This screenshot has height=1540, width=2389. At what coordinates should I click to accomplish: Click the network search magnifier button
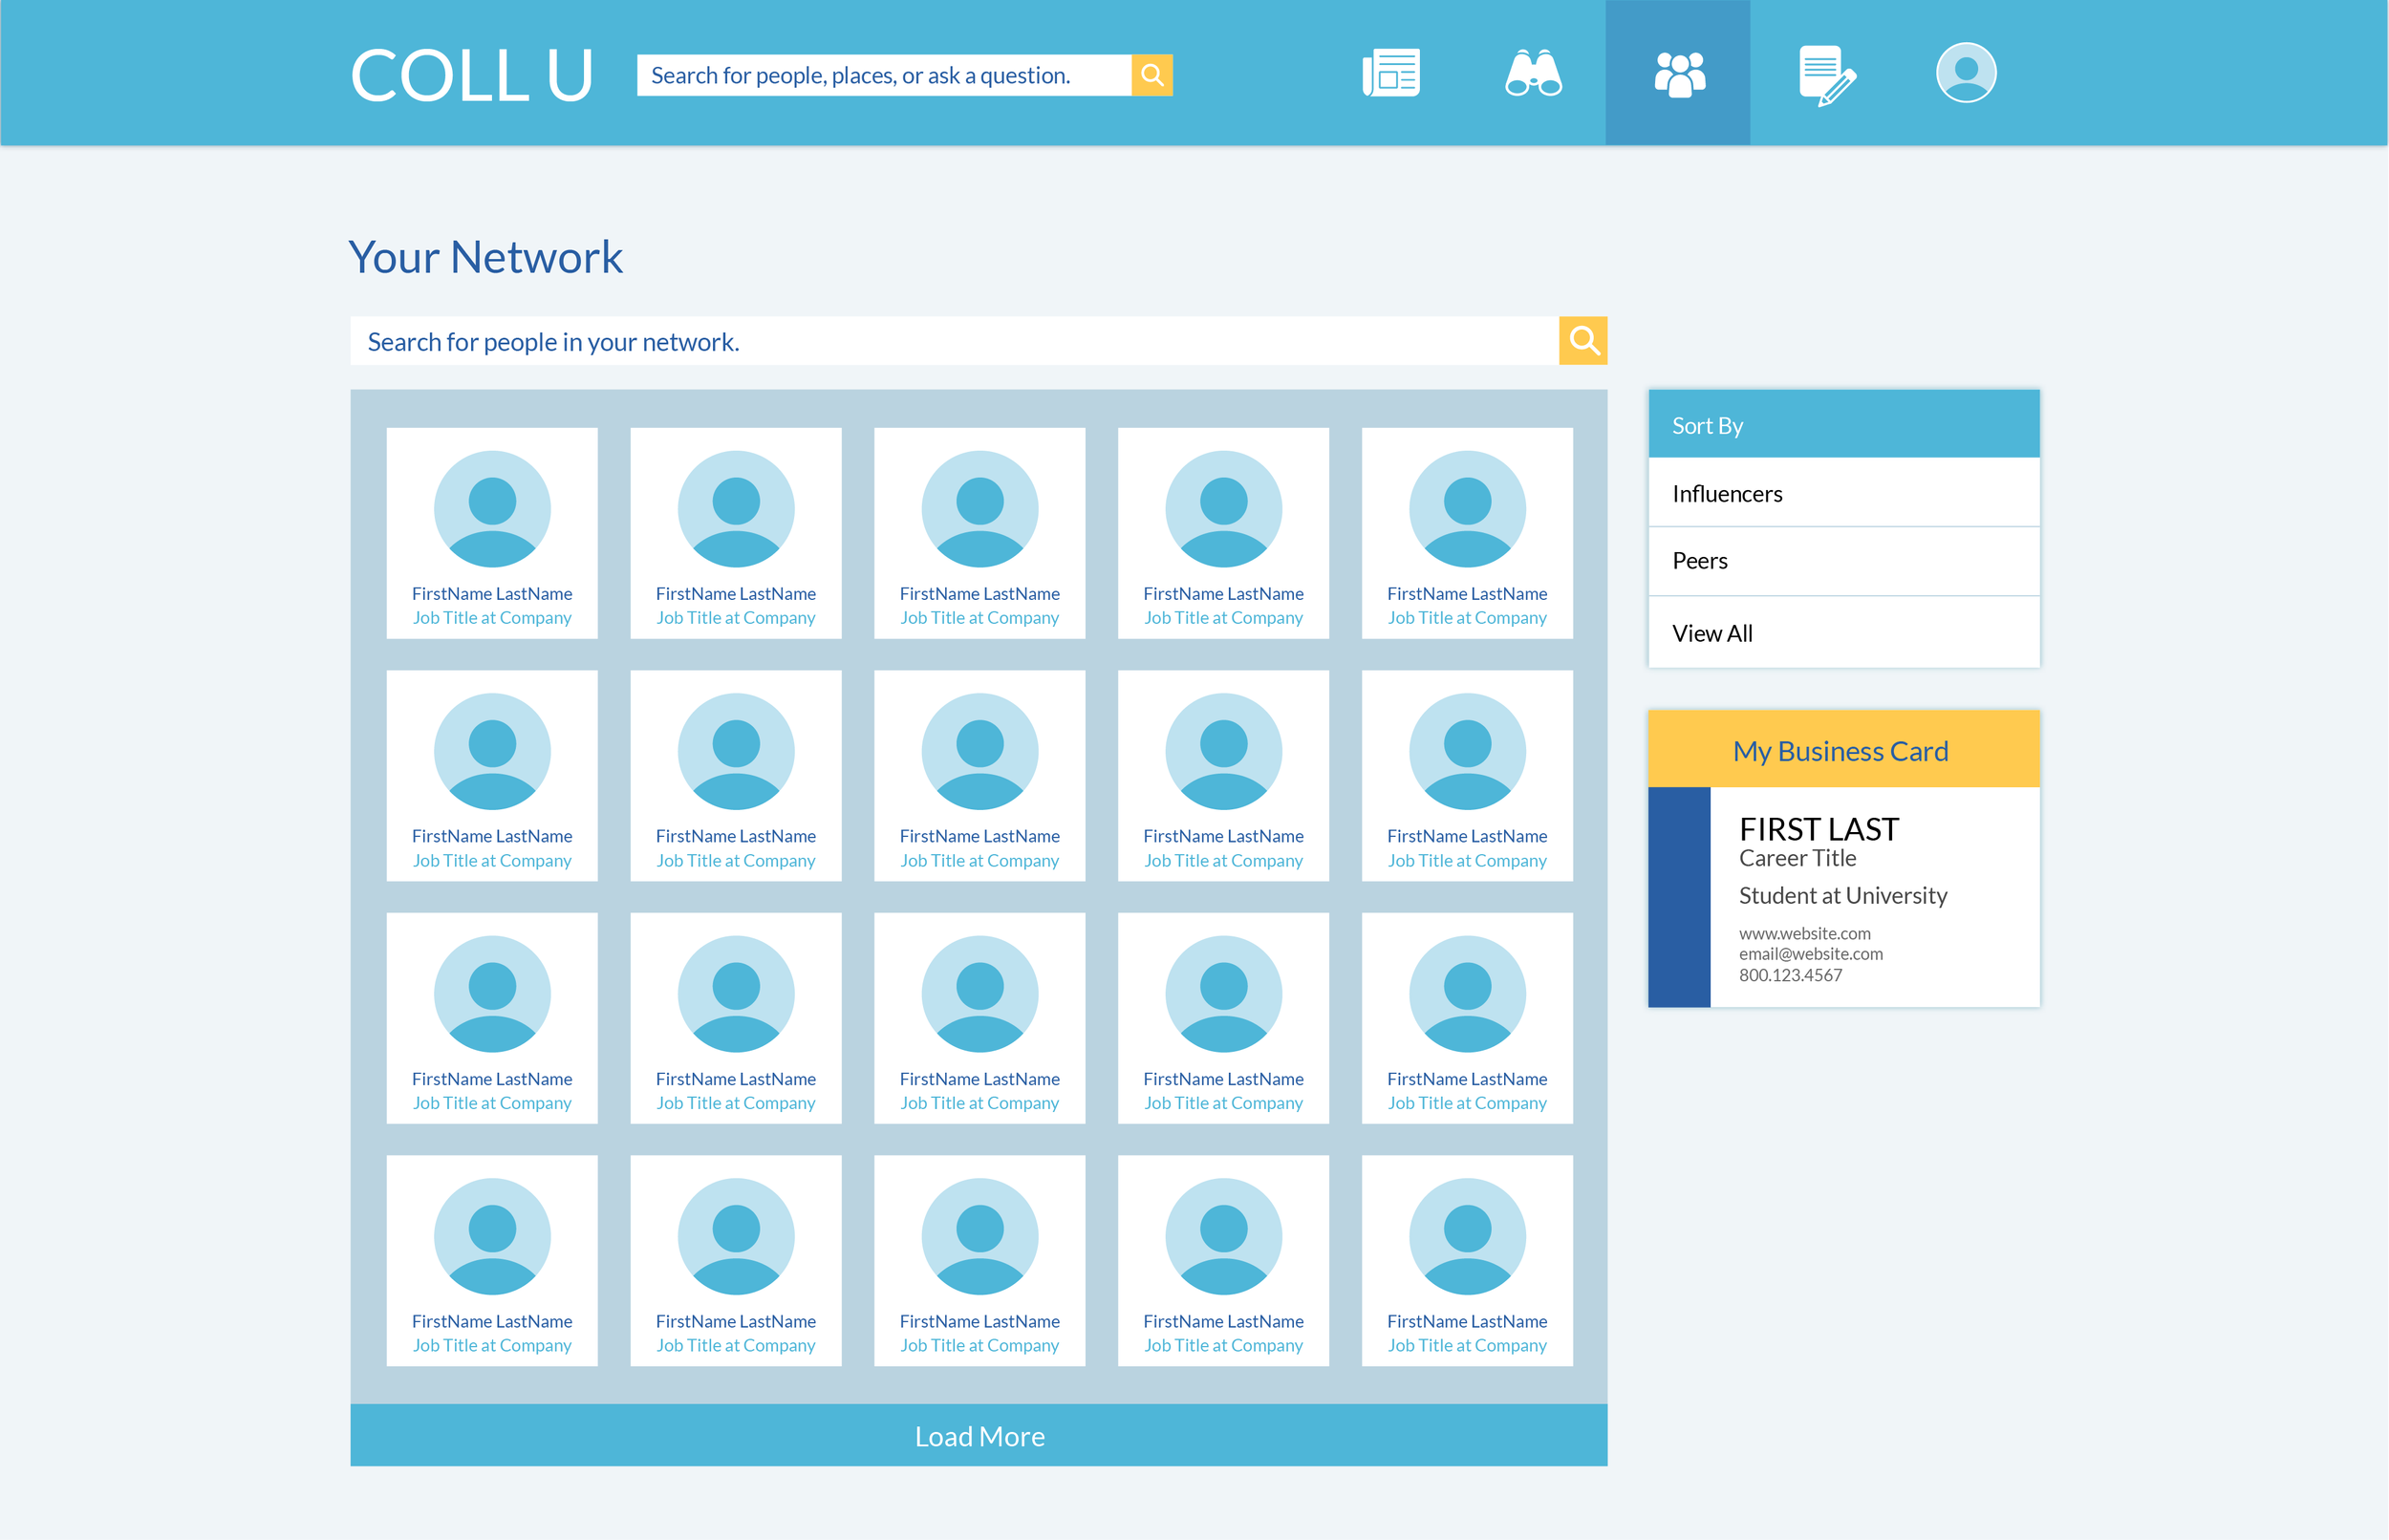1583,341
